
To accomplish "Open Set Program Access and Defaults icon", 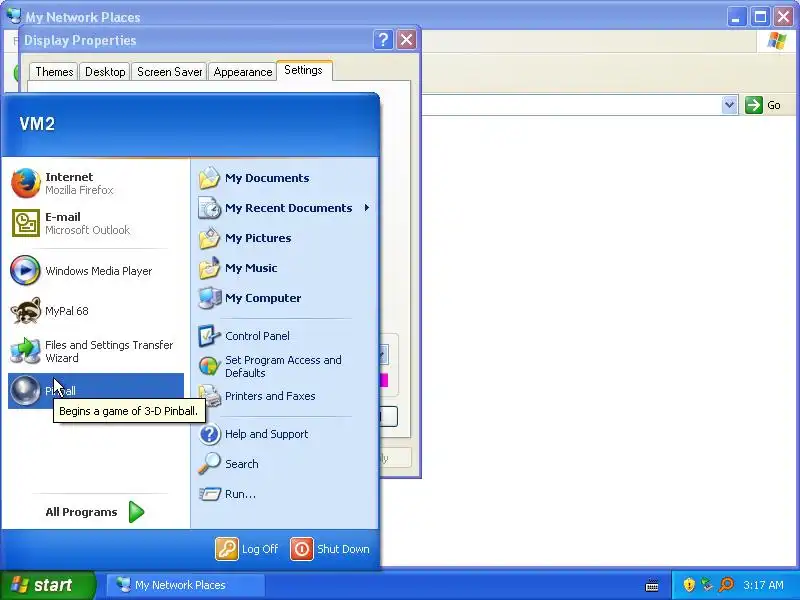I will pyautogui.click(x=209, y=366).
